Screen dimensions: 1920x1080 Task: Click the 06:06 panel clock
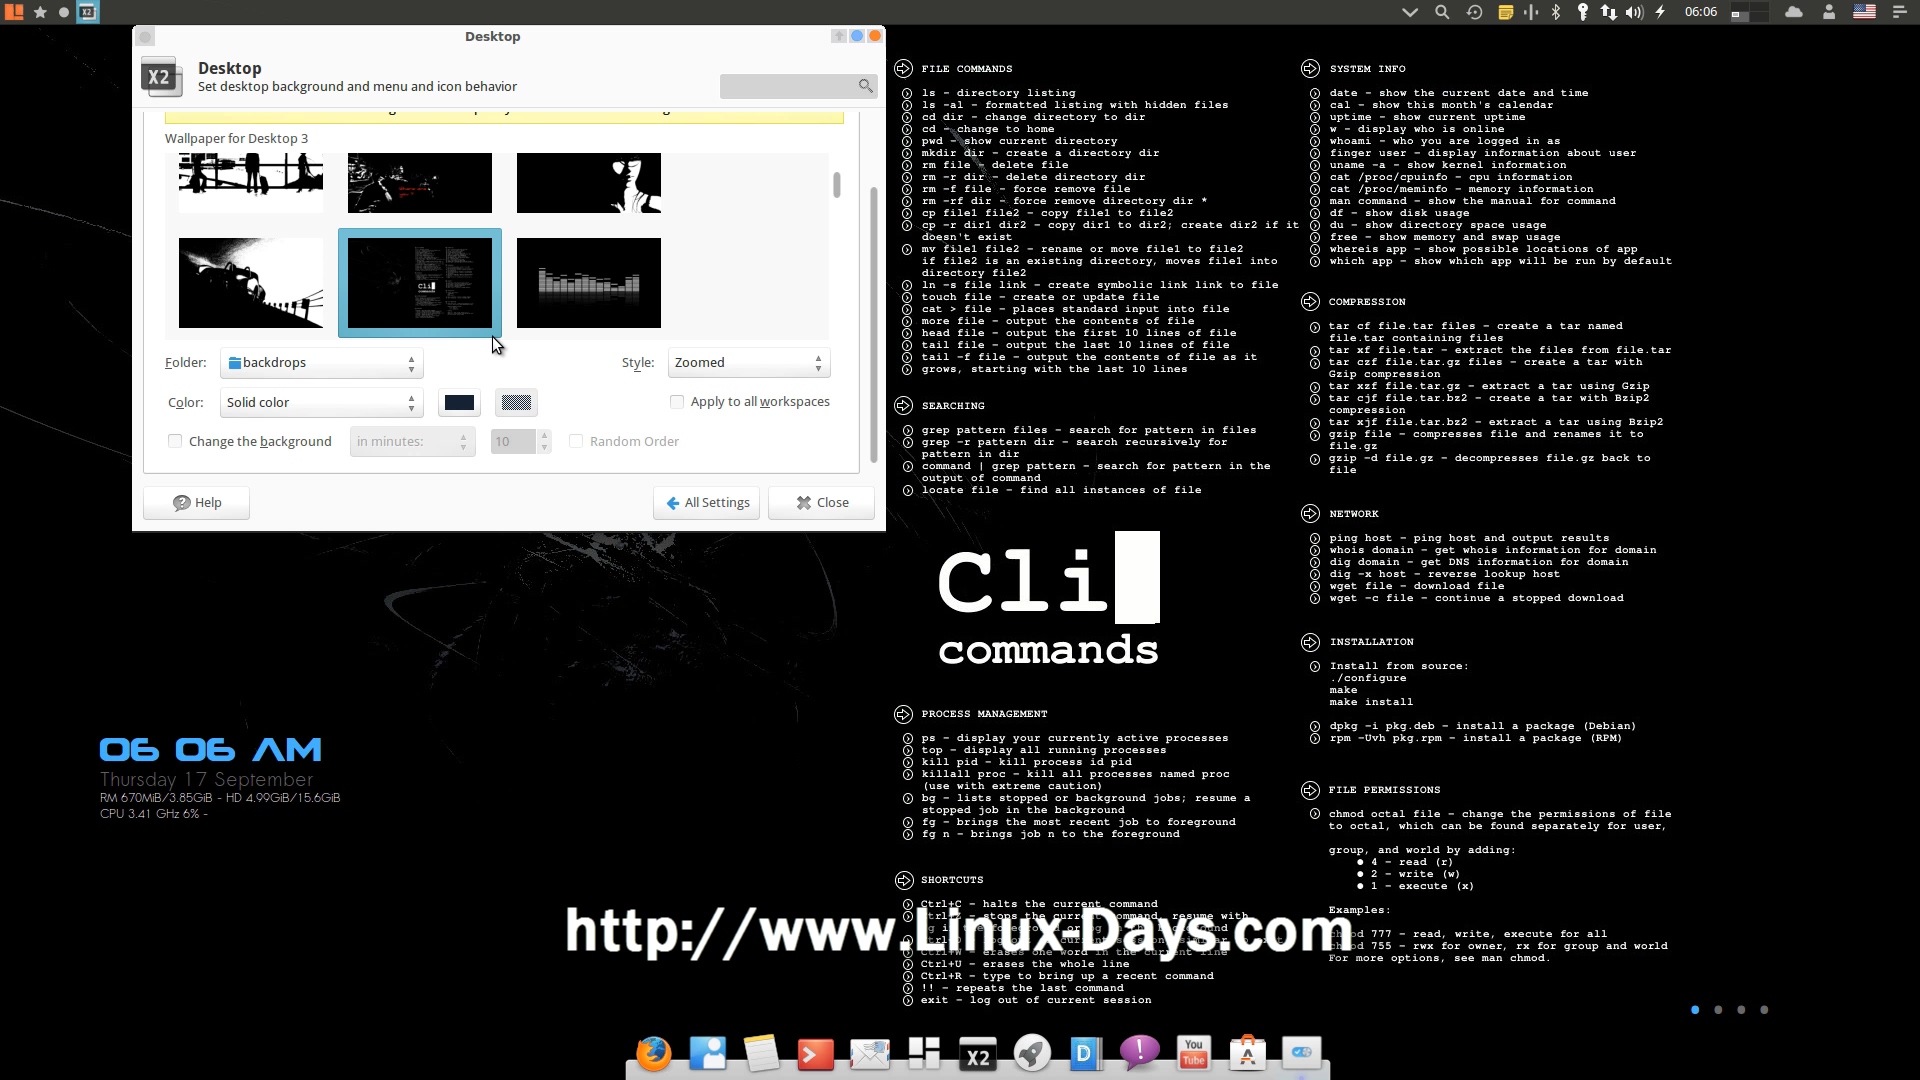point(1700,12)
